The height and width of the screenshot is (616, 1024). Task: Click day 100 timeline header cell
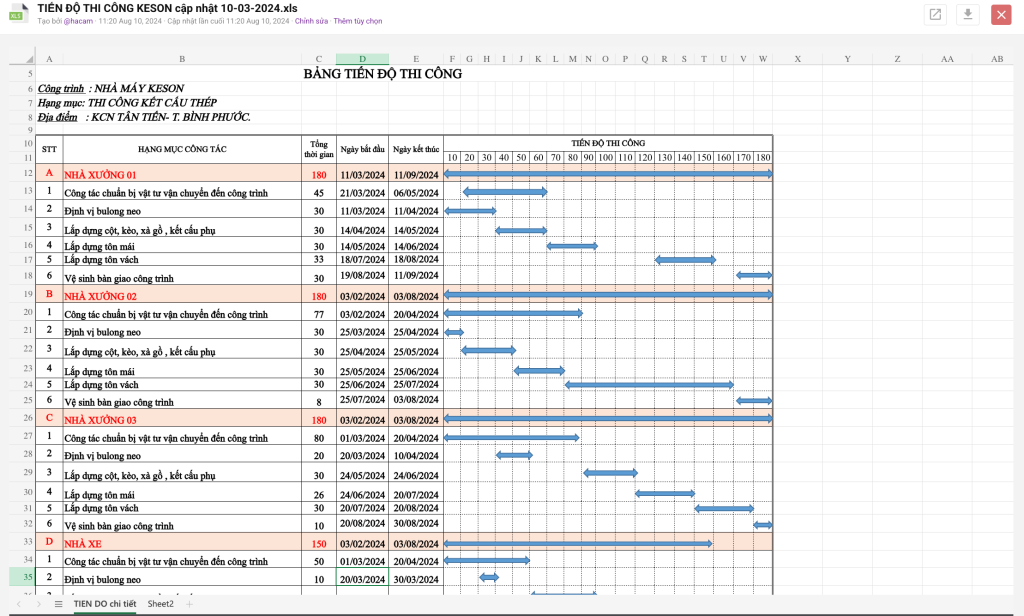point(605,157)
